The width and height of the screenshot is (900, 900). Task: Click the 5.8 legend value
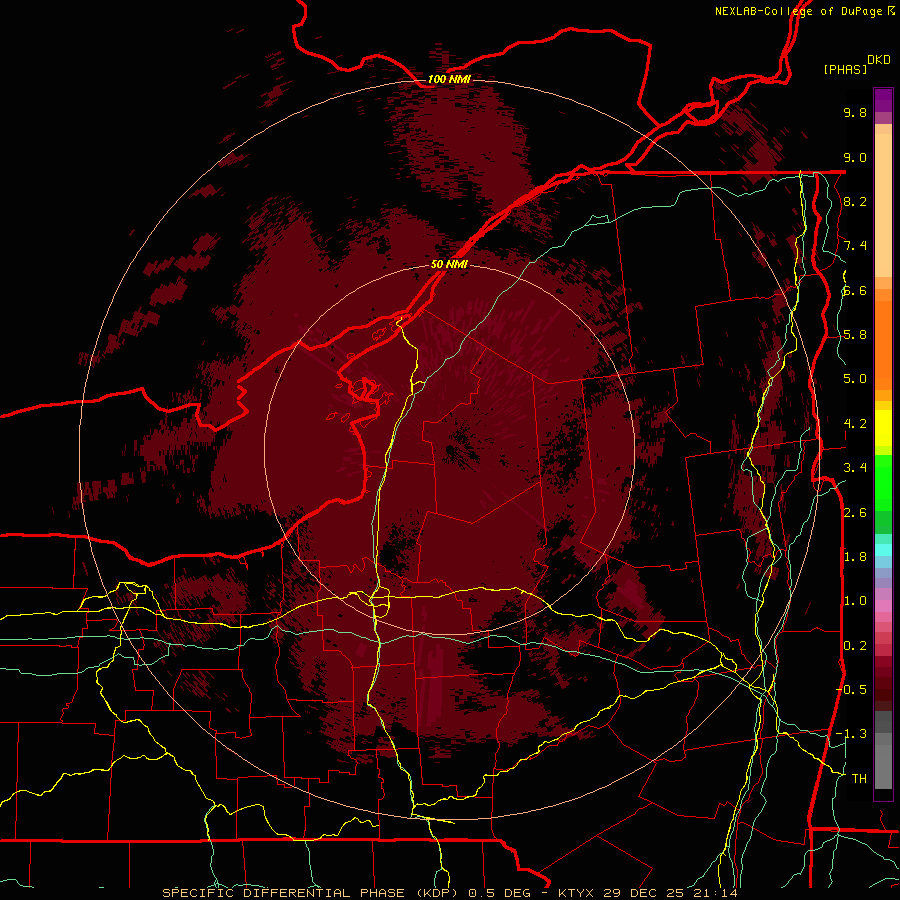[x=855, y=335]
